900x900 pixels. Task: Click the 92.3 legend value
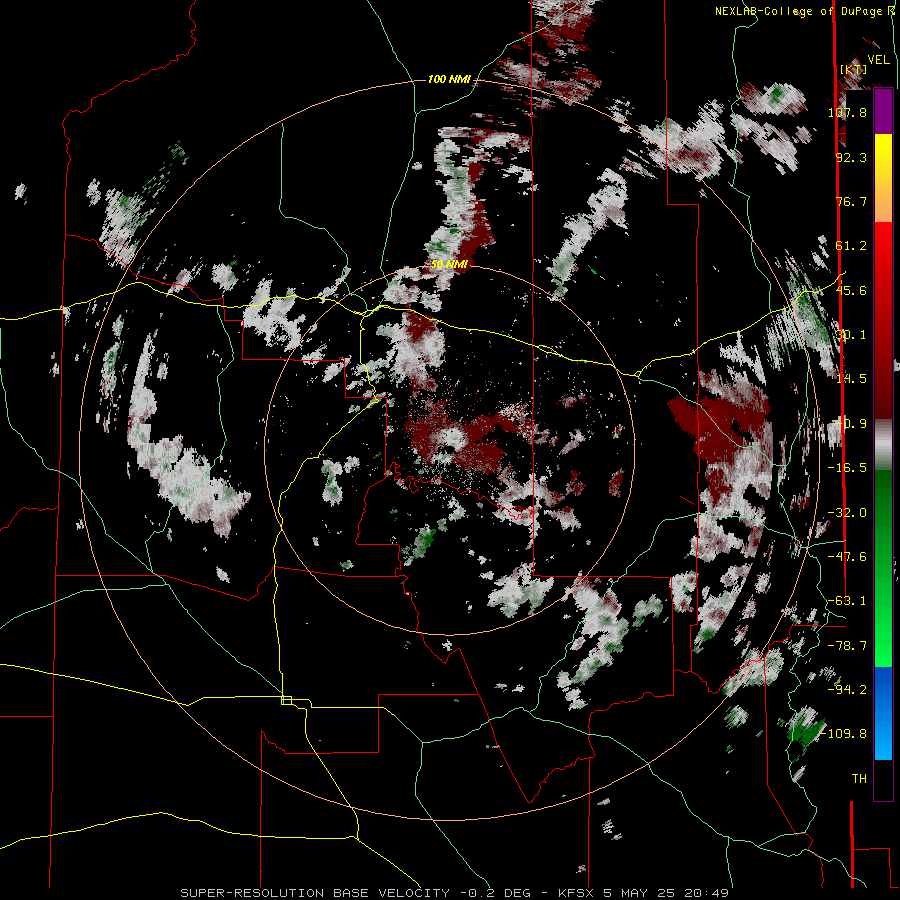click(x=851, y=157)
